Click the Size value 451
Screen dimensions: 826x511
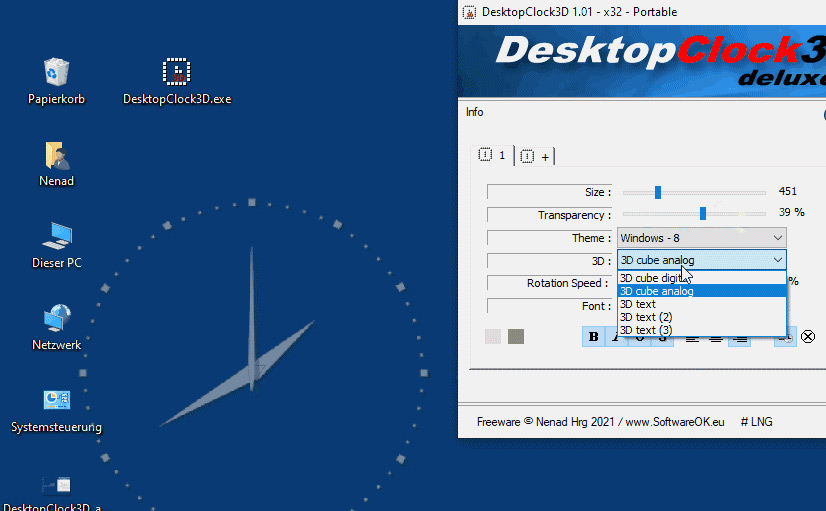788,191
